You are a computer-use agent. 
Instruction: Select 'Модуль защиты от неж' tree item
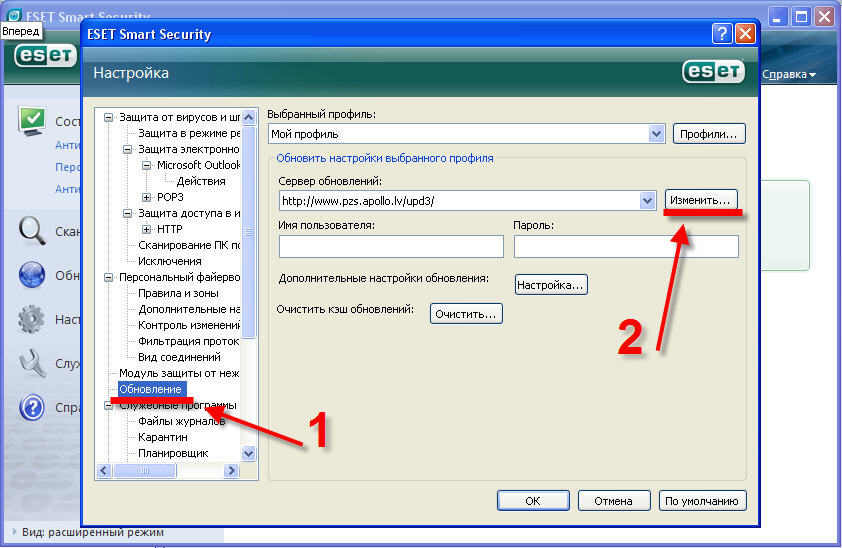pyautogui.click(x=179, y=373)
